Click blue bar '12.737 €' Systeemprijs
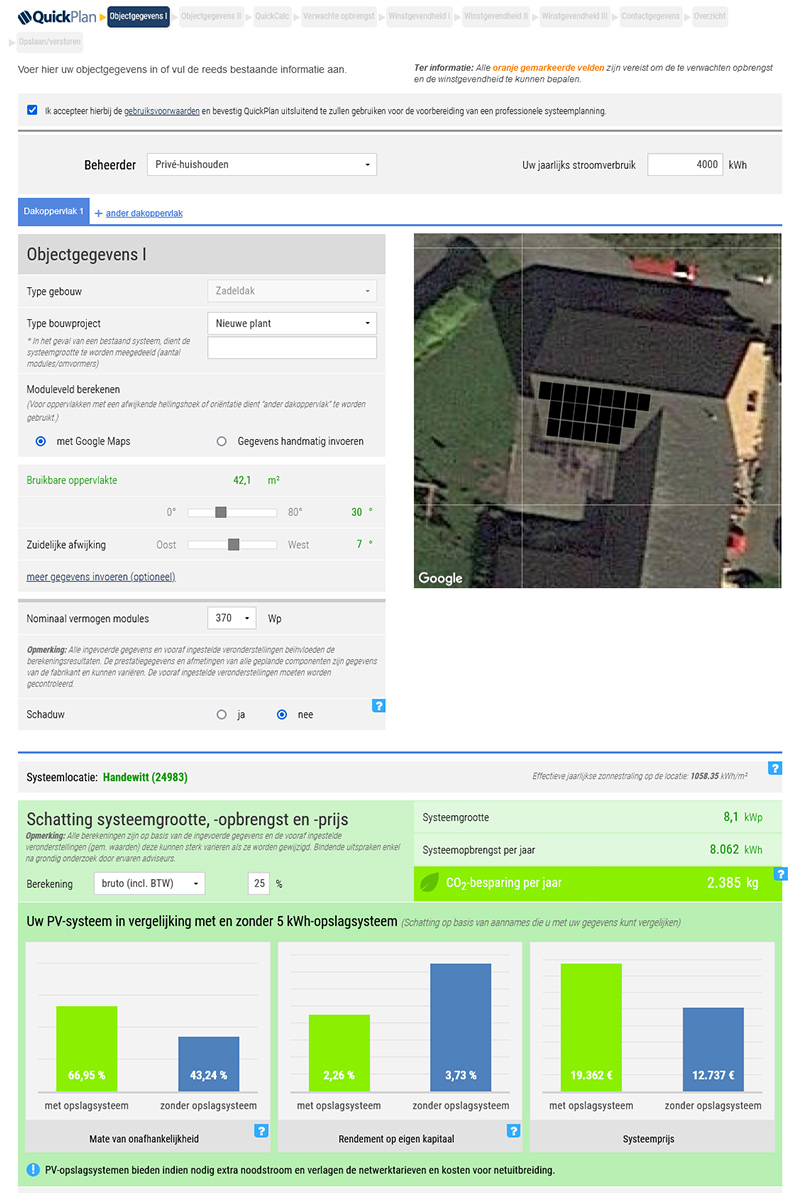This screenshot has height=1193, width=800. (x=713, y=1049)
